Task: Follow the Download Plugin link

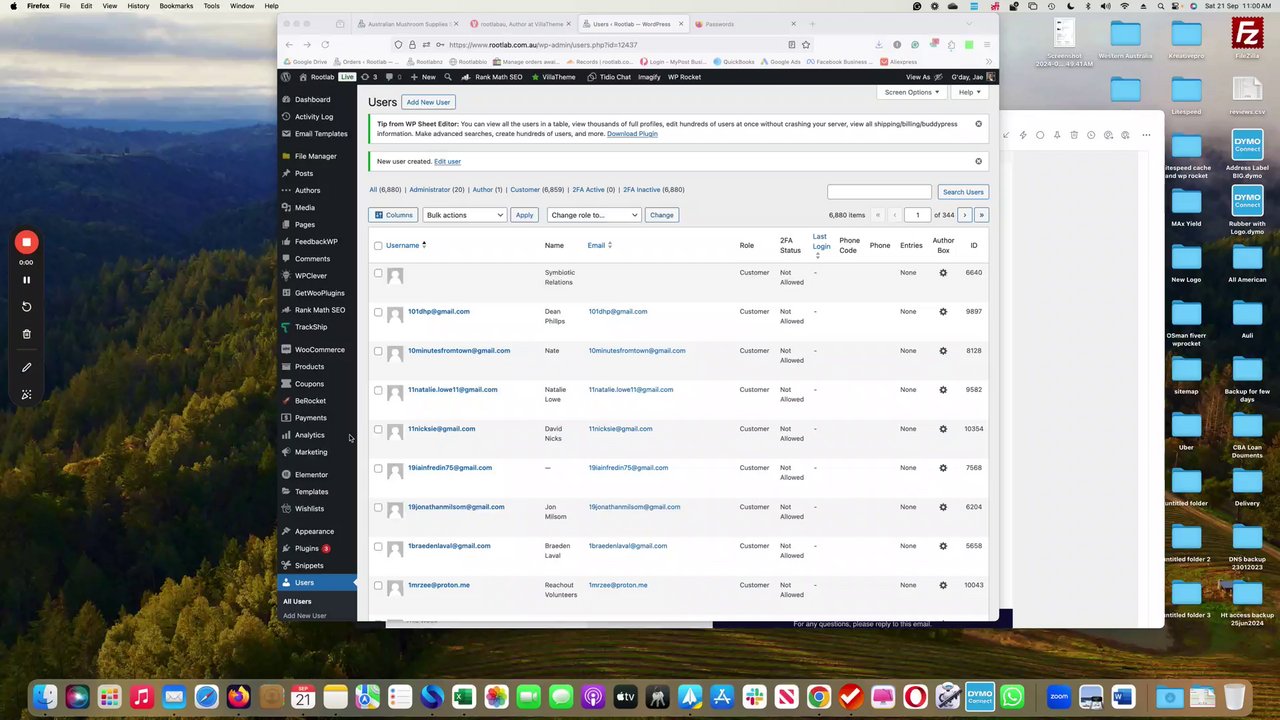Action: pos(632,134)
